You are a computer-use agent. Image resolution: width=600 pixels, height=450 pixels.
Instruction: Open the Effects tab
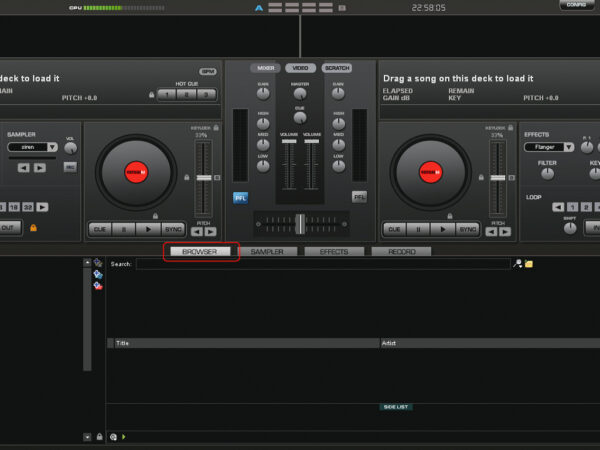334,252
